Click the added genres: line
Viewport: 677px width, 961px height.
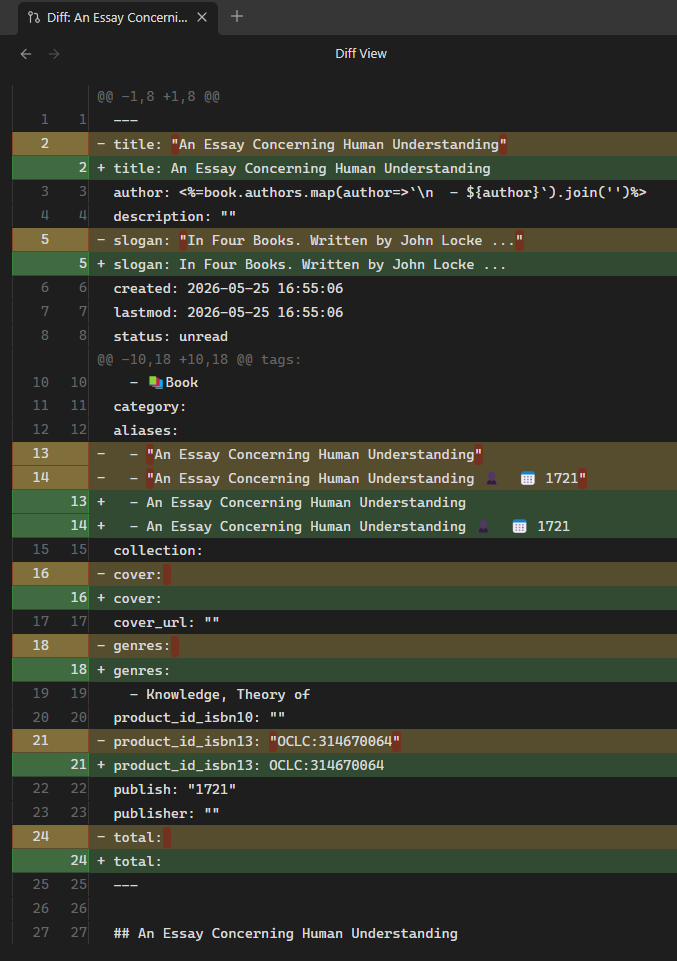(344, 670)
